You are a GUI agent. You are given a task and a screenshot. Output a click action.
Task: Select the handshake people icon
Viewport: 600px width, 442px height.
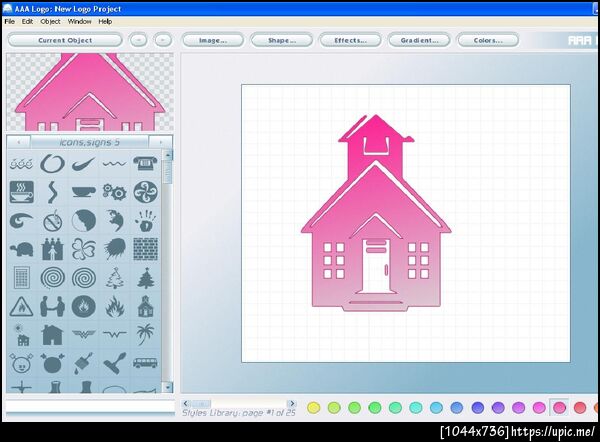pyautogui.click(x=52, y=307)
